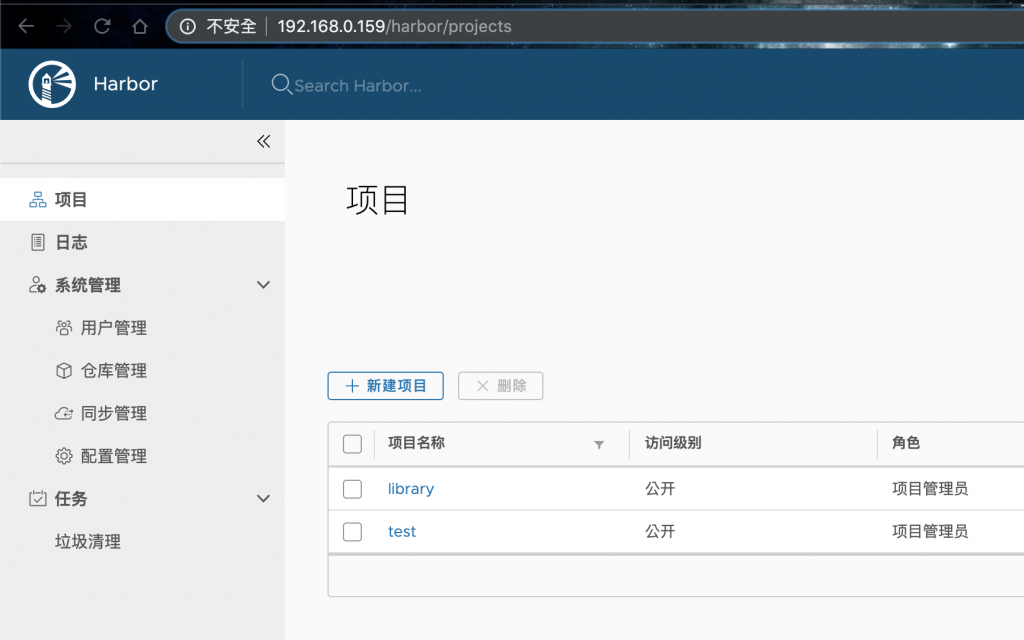Image resolution: width=1024 pixels, height=640 pixels.
Task: Click the search magnifier icon
Action: 281,84
